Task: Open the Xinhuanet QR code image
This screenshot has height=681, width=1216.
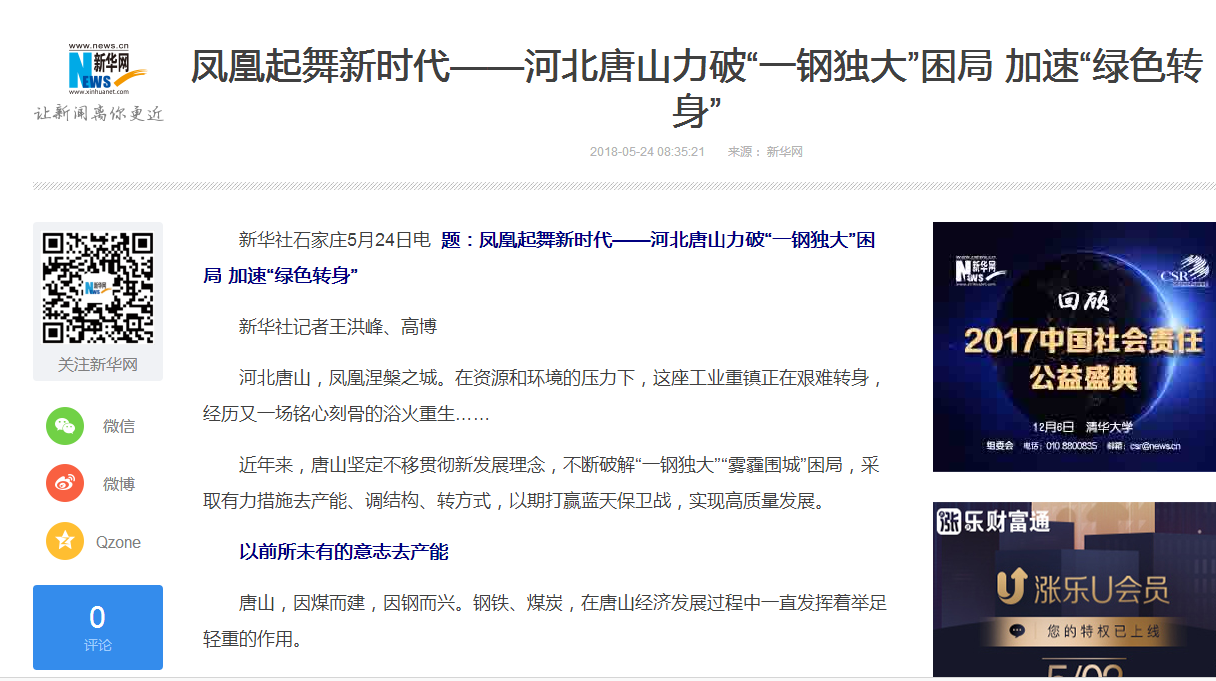Action: click(x=98, y=287)
